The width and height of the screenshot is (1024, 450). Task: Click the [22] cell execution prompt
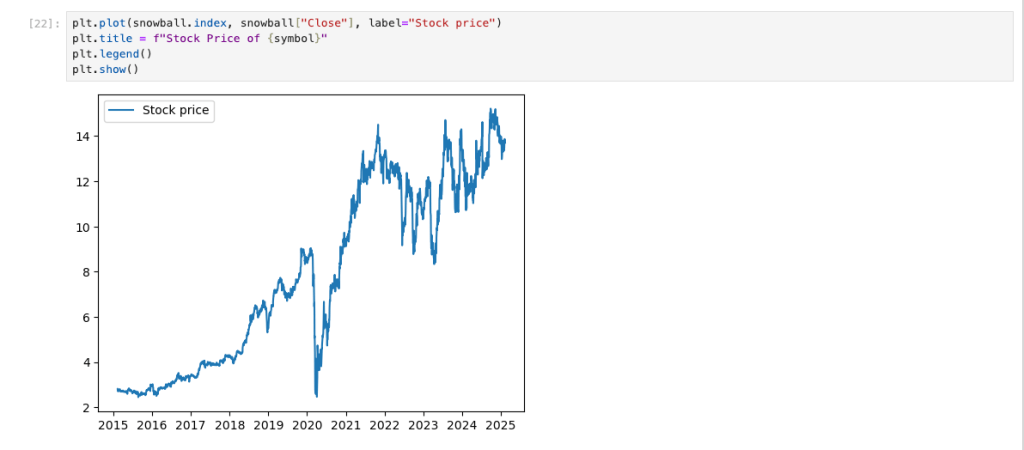[x=46, y=23]
